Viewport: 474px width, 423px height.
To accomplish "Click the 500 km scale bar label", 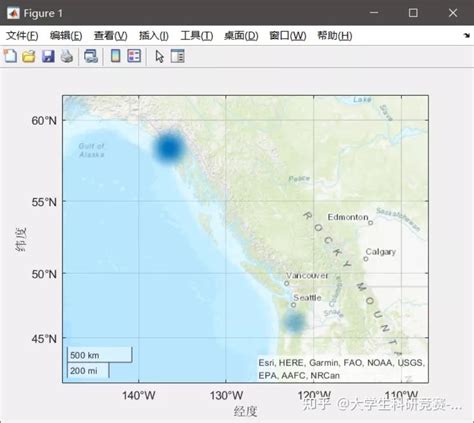I will [85, 355].
